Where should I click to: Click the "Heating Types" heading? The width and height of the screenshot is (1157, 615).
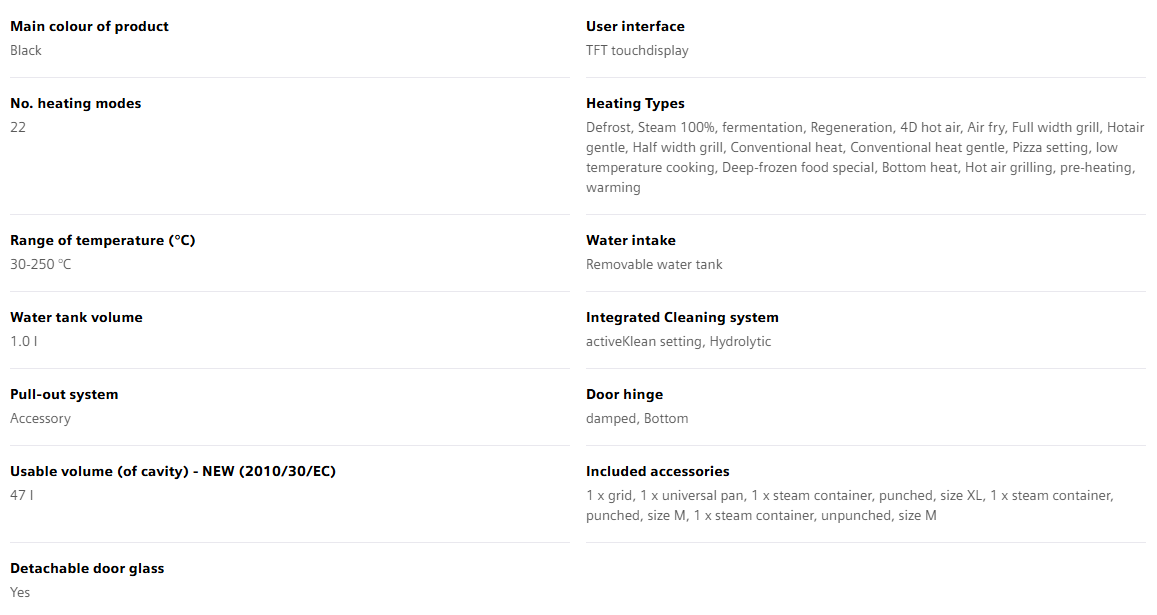(x=635, y=104)
